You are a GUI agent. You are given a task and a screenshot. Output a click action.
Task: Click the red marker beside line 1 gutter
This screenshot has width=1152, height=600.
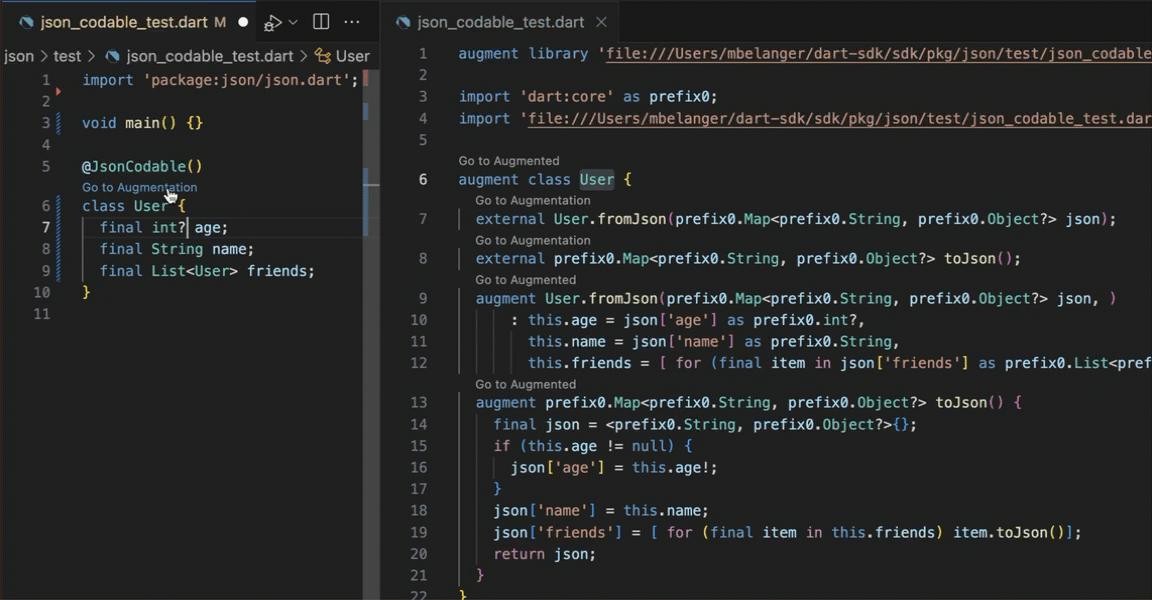(x=58, y=92)
